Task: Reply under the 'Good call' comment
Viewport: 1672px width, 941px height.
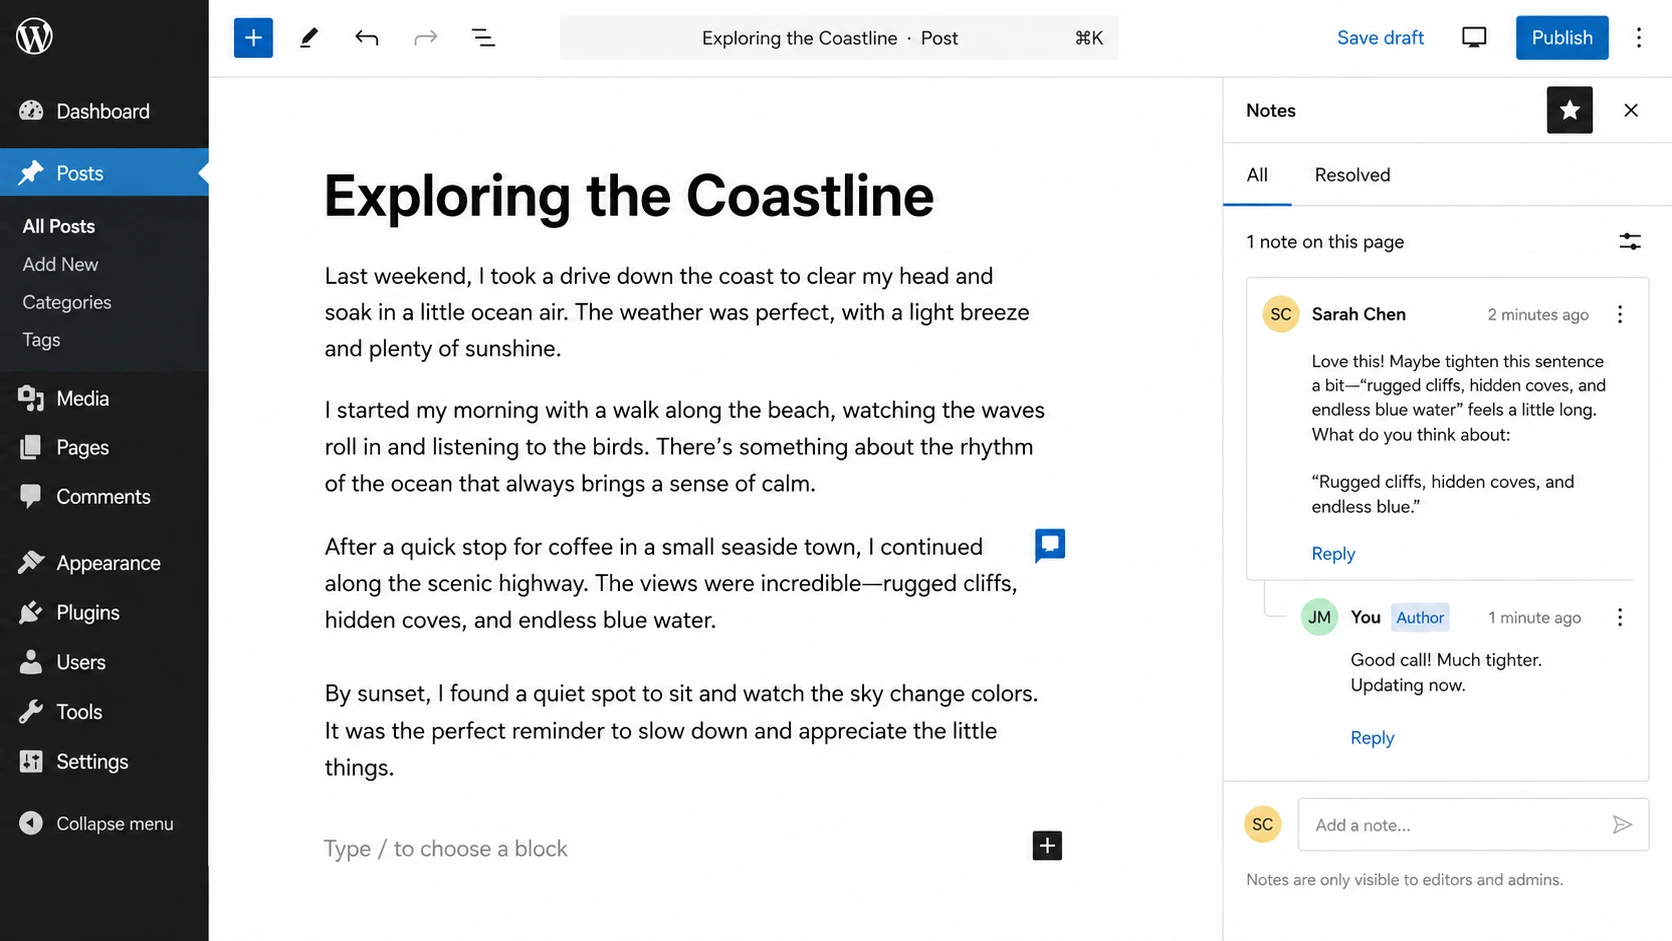Action: tap(1372, 738)
